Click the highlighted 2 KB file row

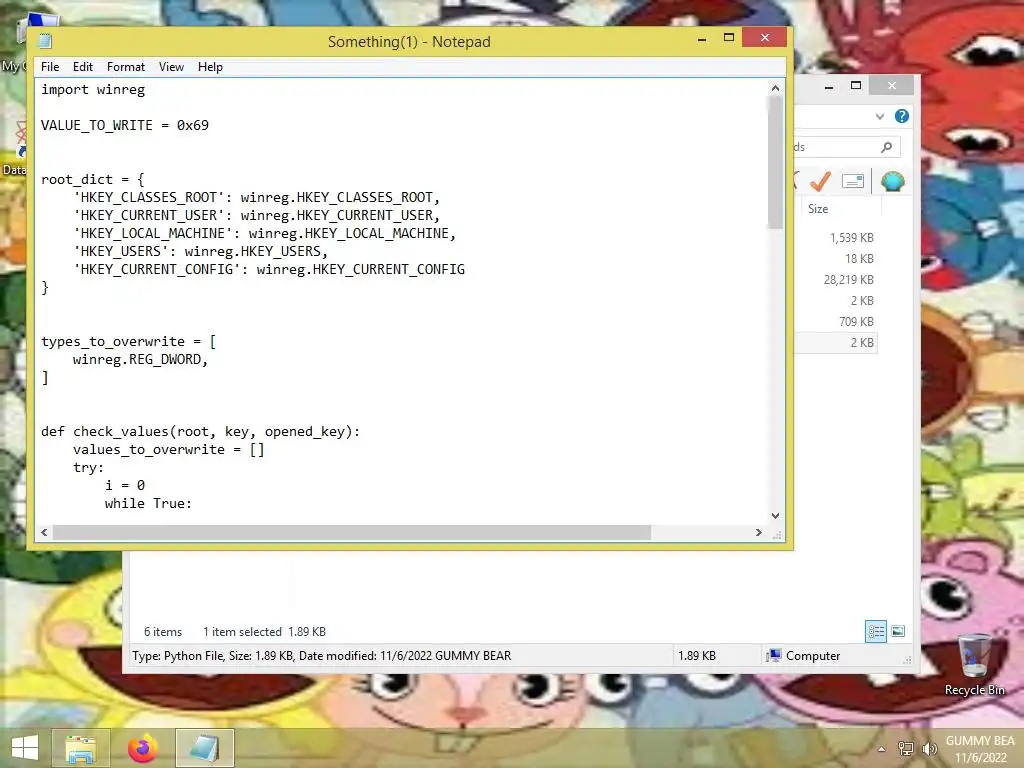[837, 342]
